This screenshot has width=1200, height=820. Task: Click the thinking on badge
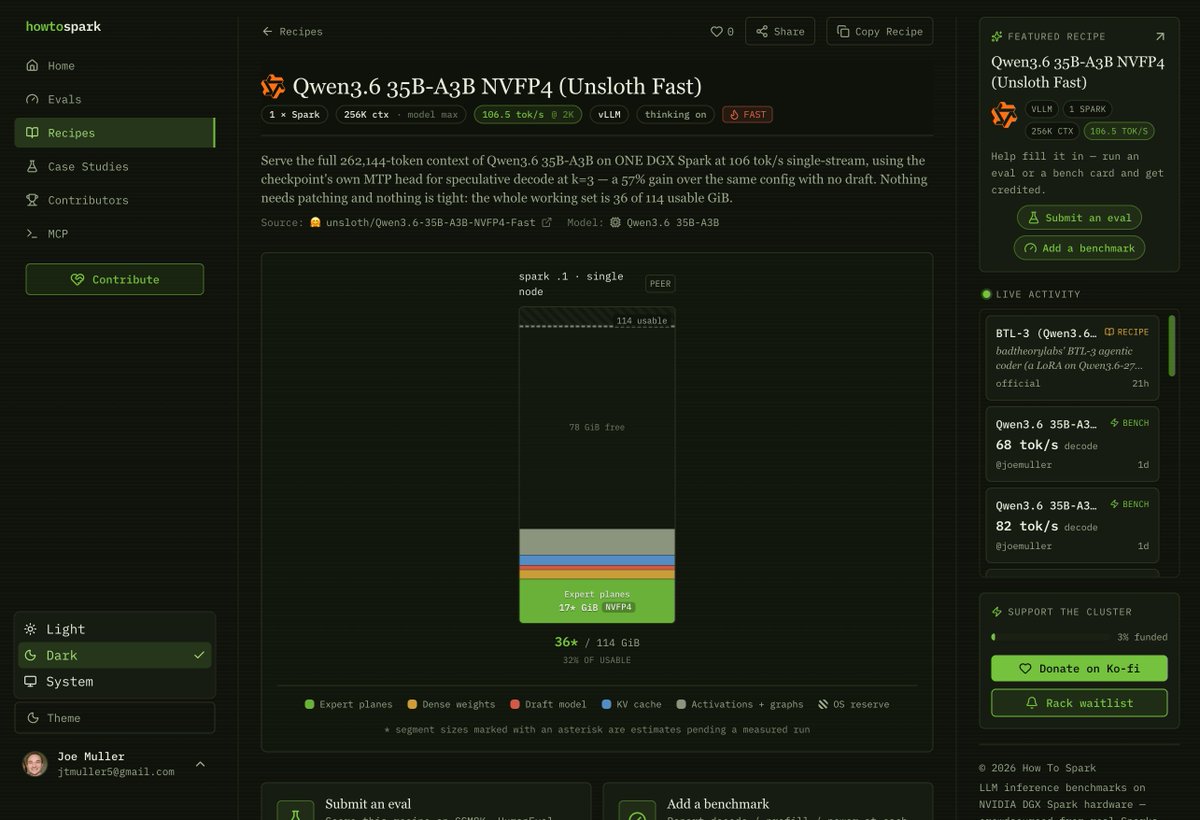click(x=675, y=115)
